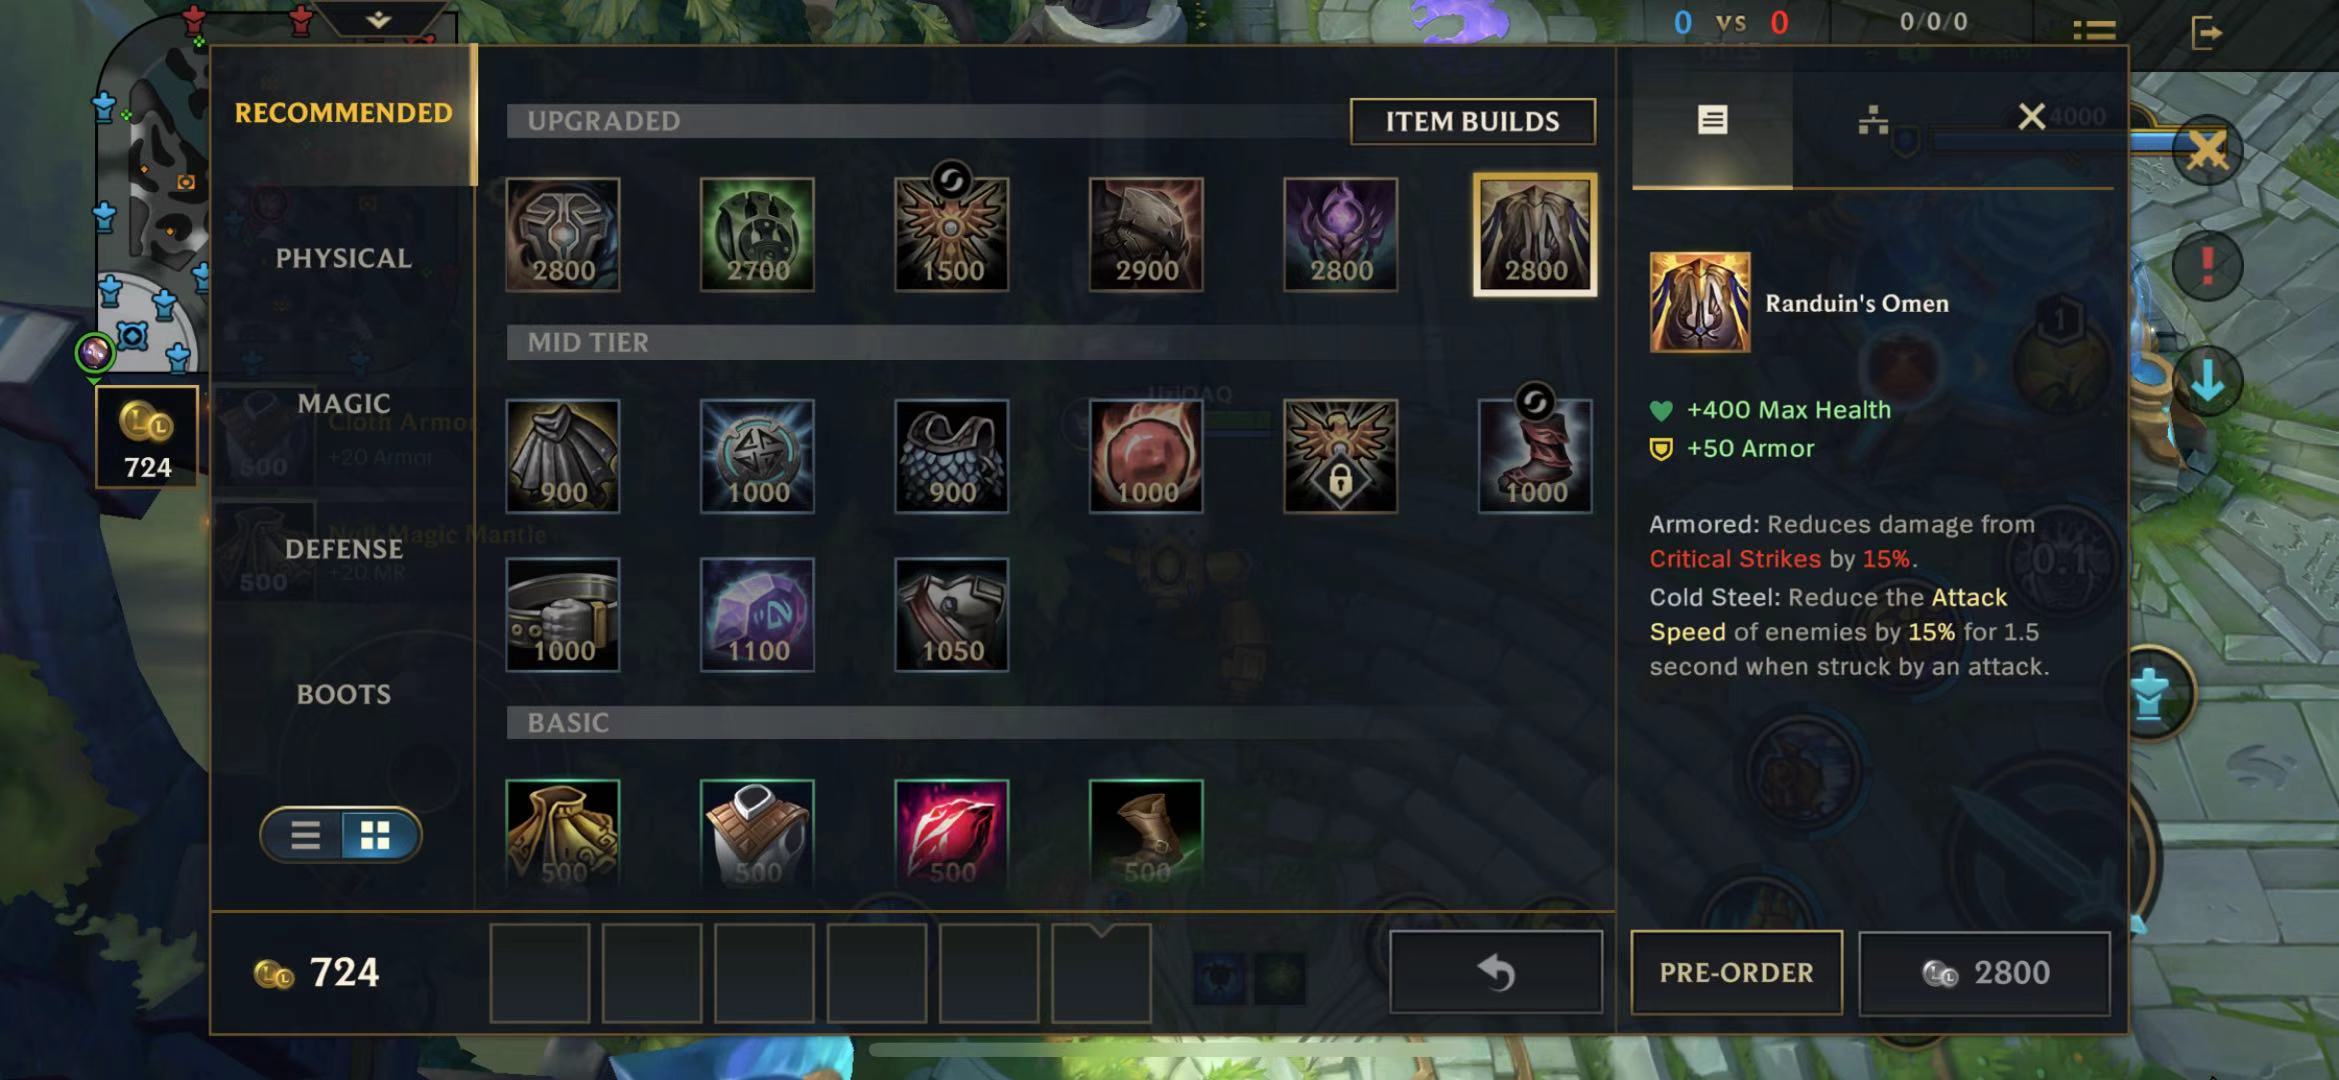Pick the 1000 gold fire orb item

pos(1146,456)
